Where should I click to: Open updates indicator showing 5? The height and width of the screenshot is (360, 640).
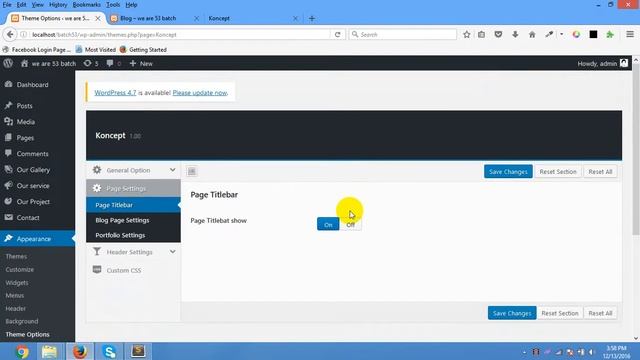coord(91,64)
